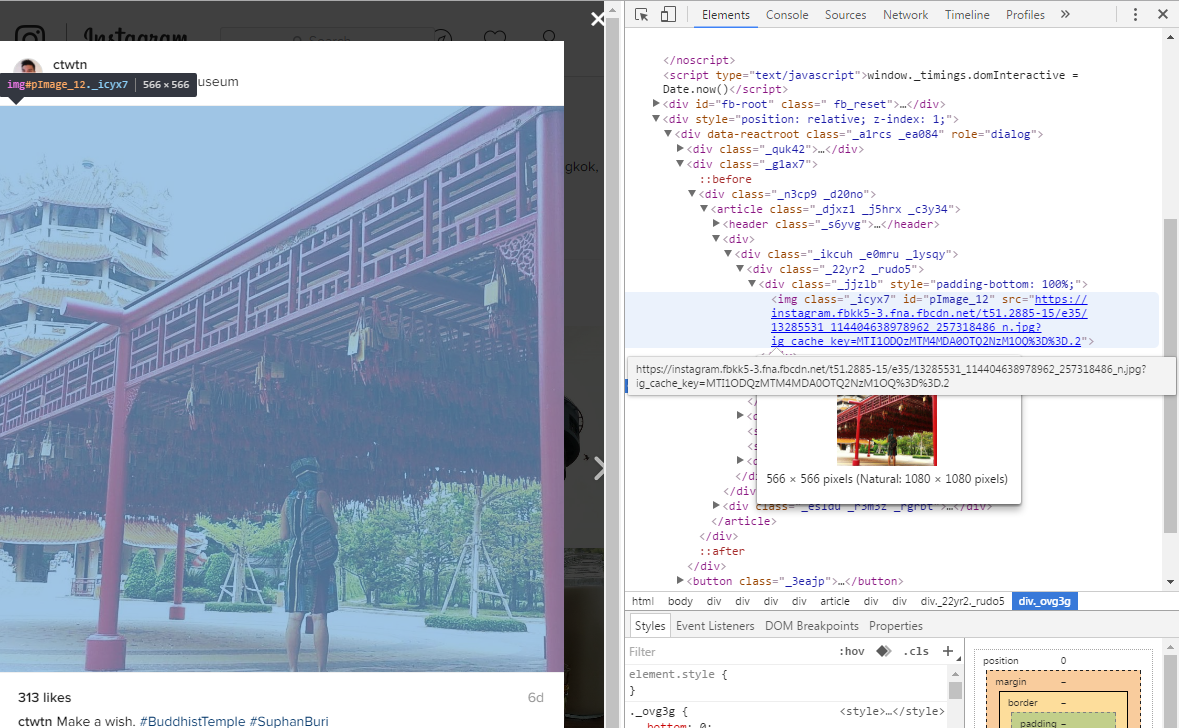Click the image preview thumbnail in DevTools

point(887,430)
